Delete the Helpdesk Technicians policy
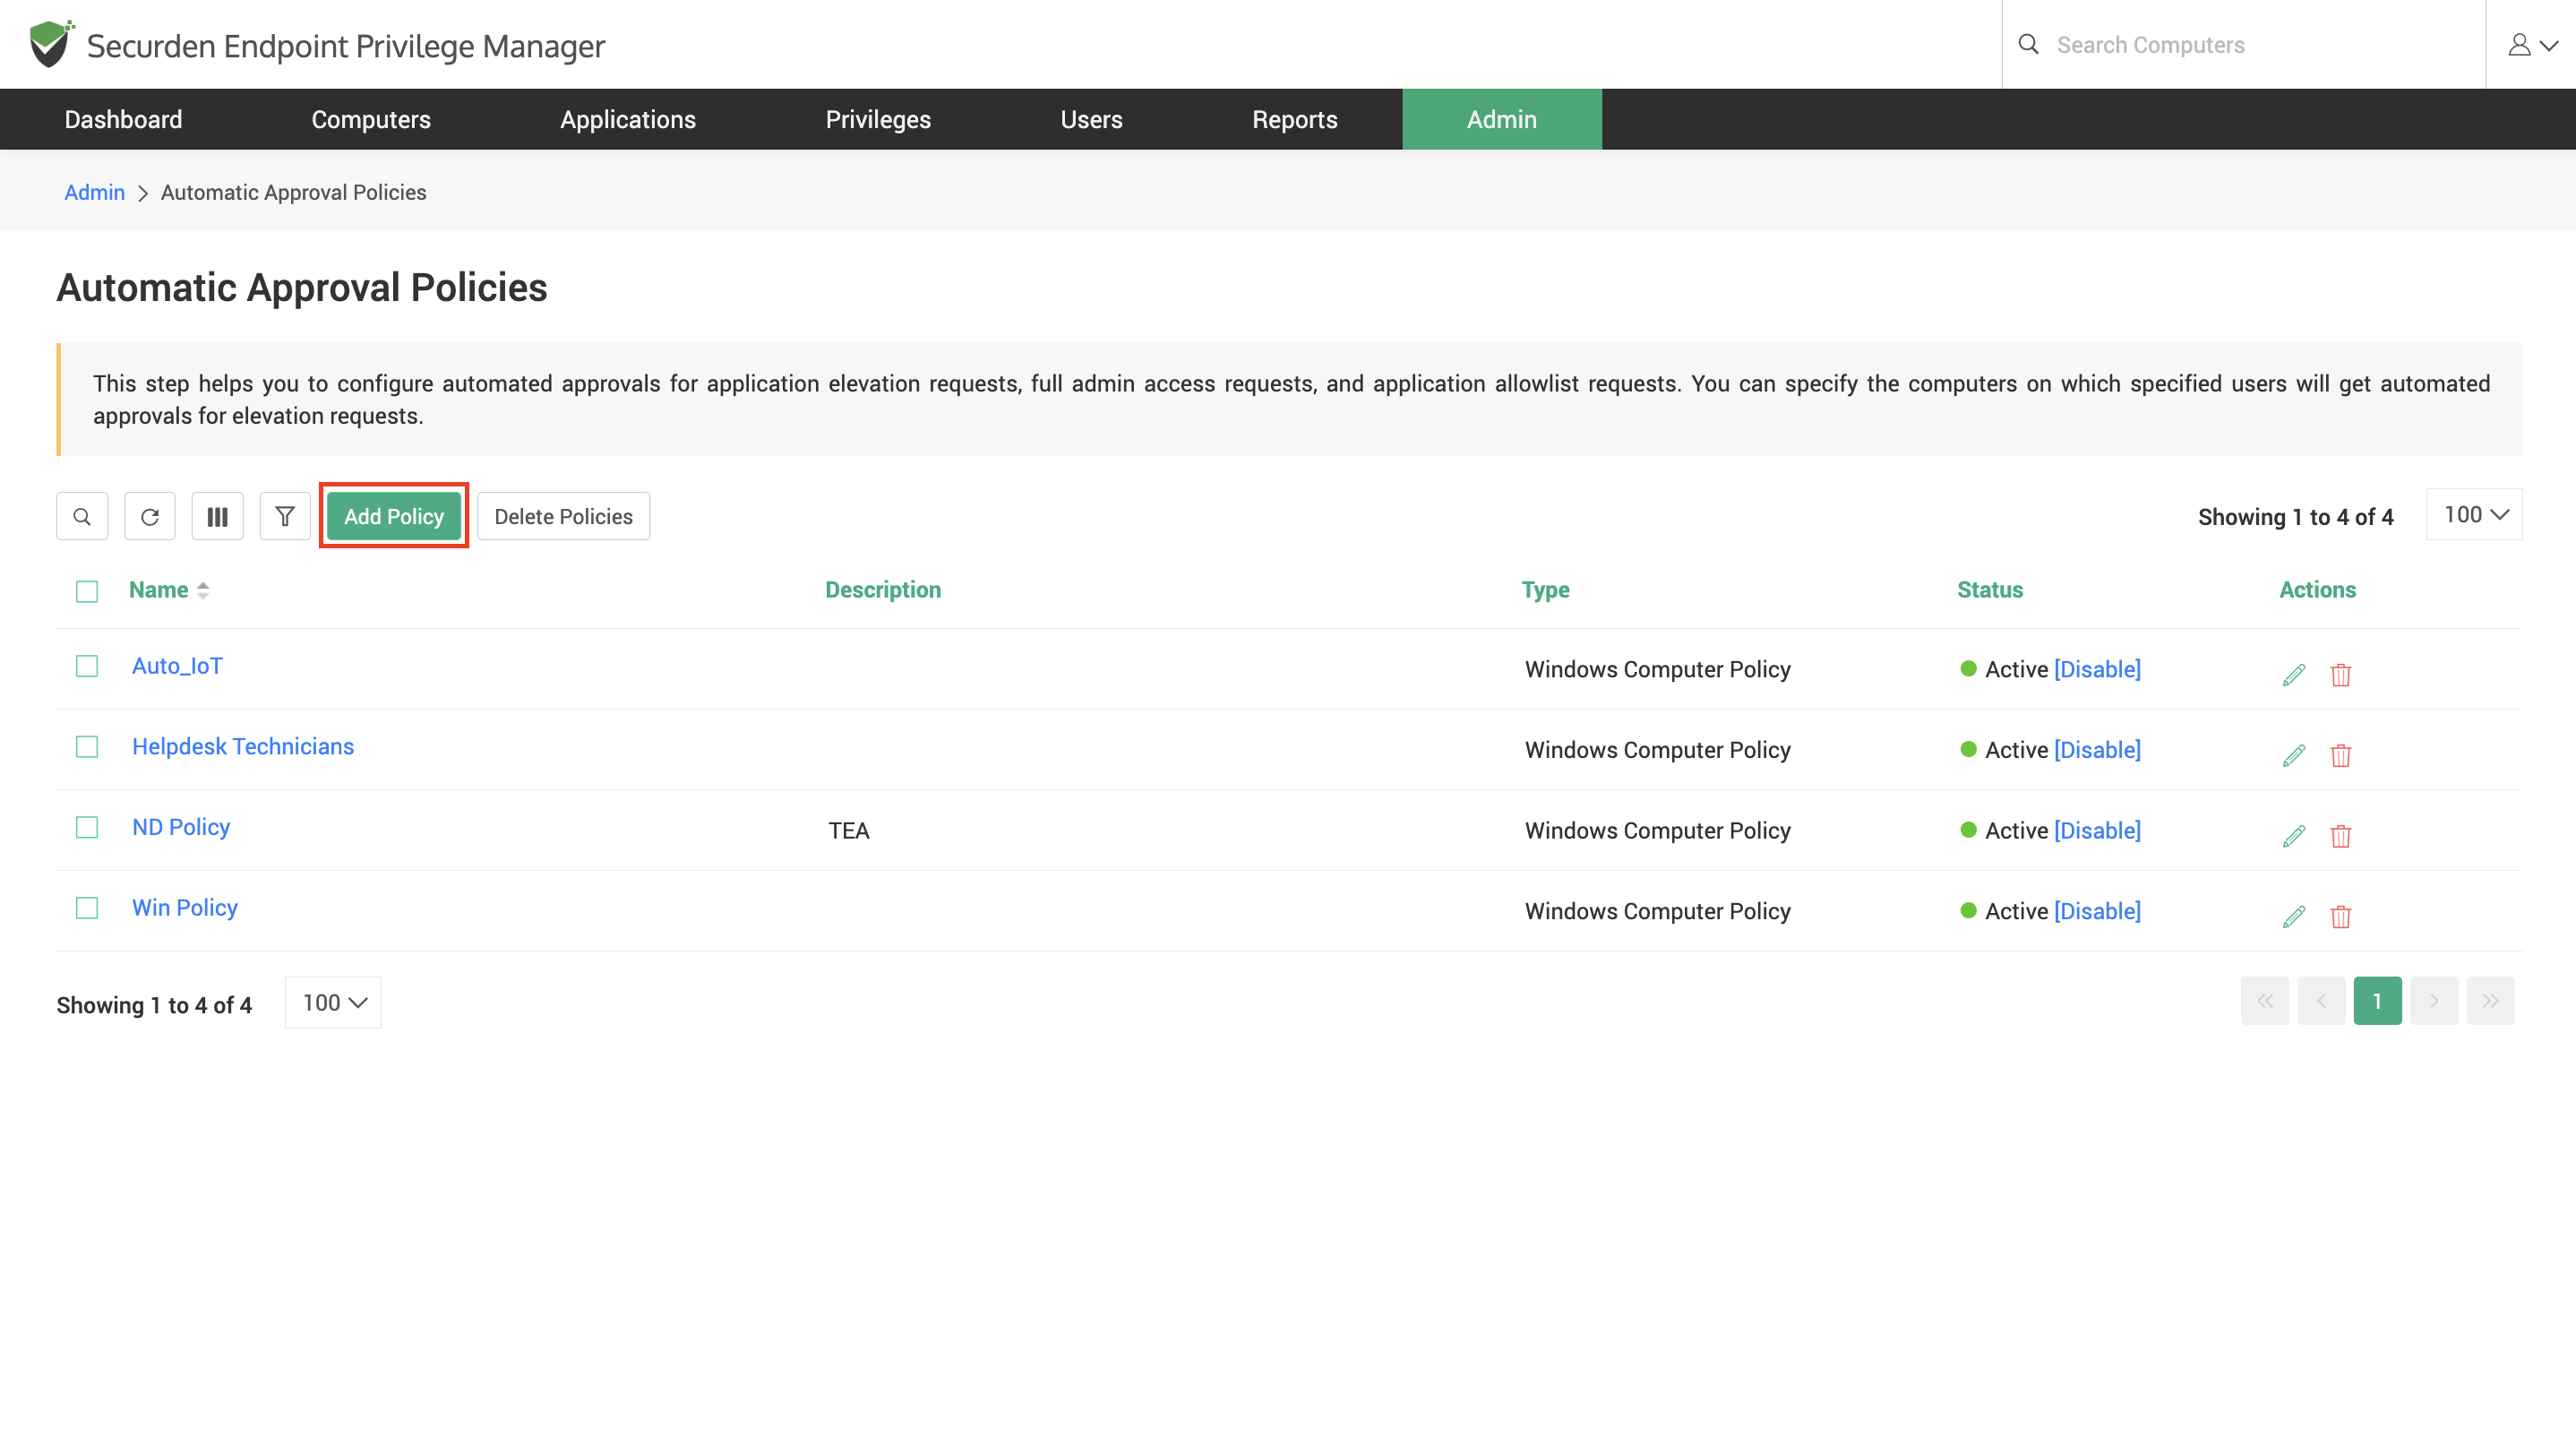Image resolution: width=2576 pixels, height=1455 pixels. (2341, 755)
